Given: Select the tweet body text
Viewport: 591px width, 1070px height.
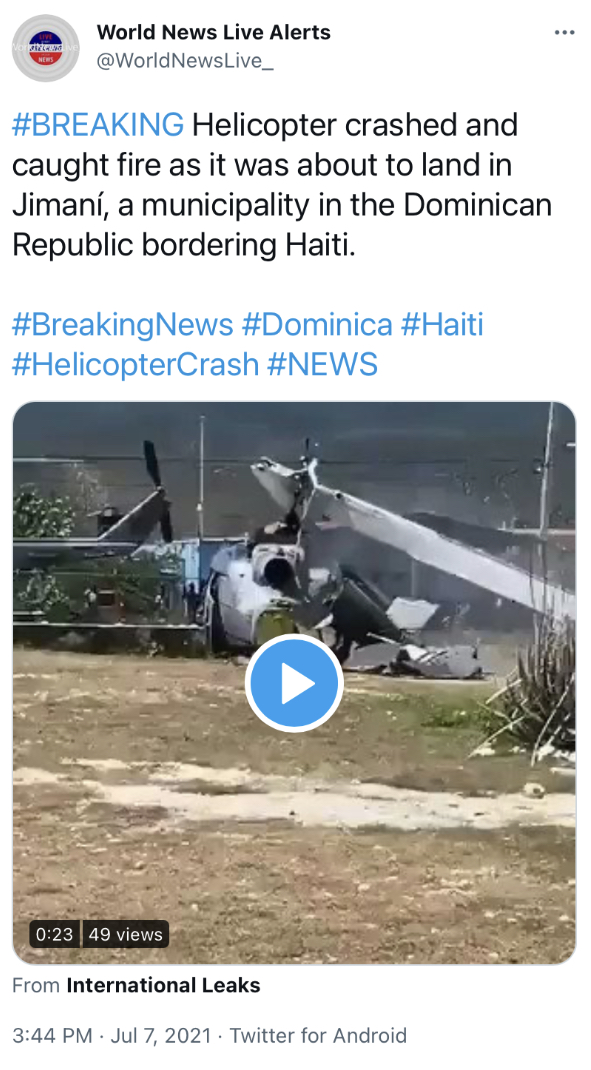Looking at the screenshot, I should tap(282, 185).
